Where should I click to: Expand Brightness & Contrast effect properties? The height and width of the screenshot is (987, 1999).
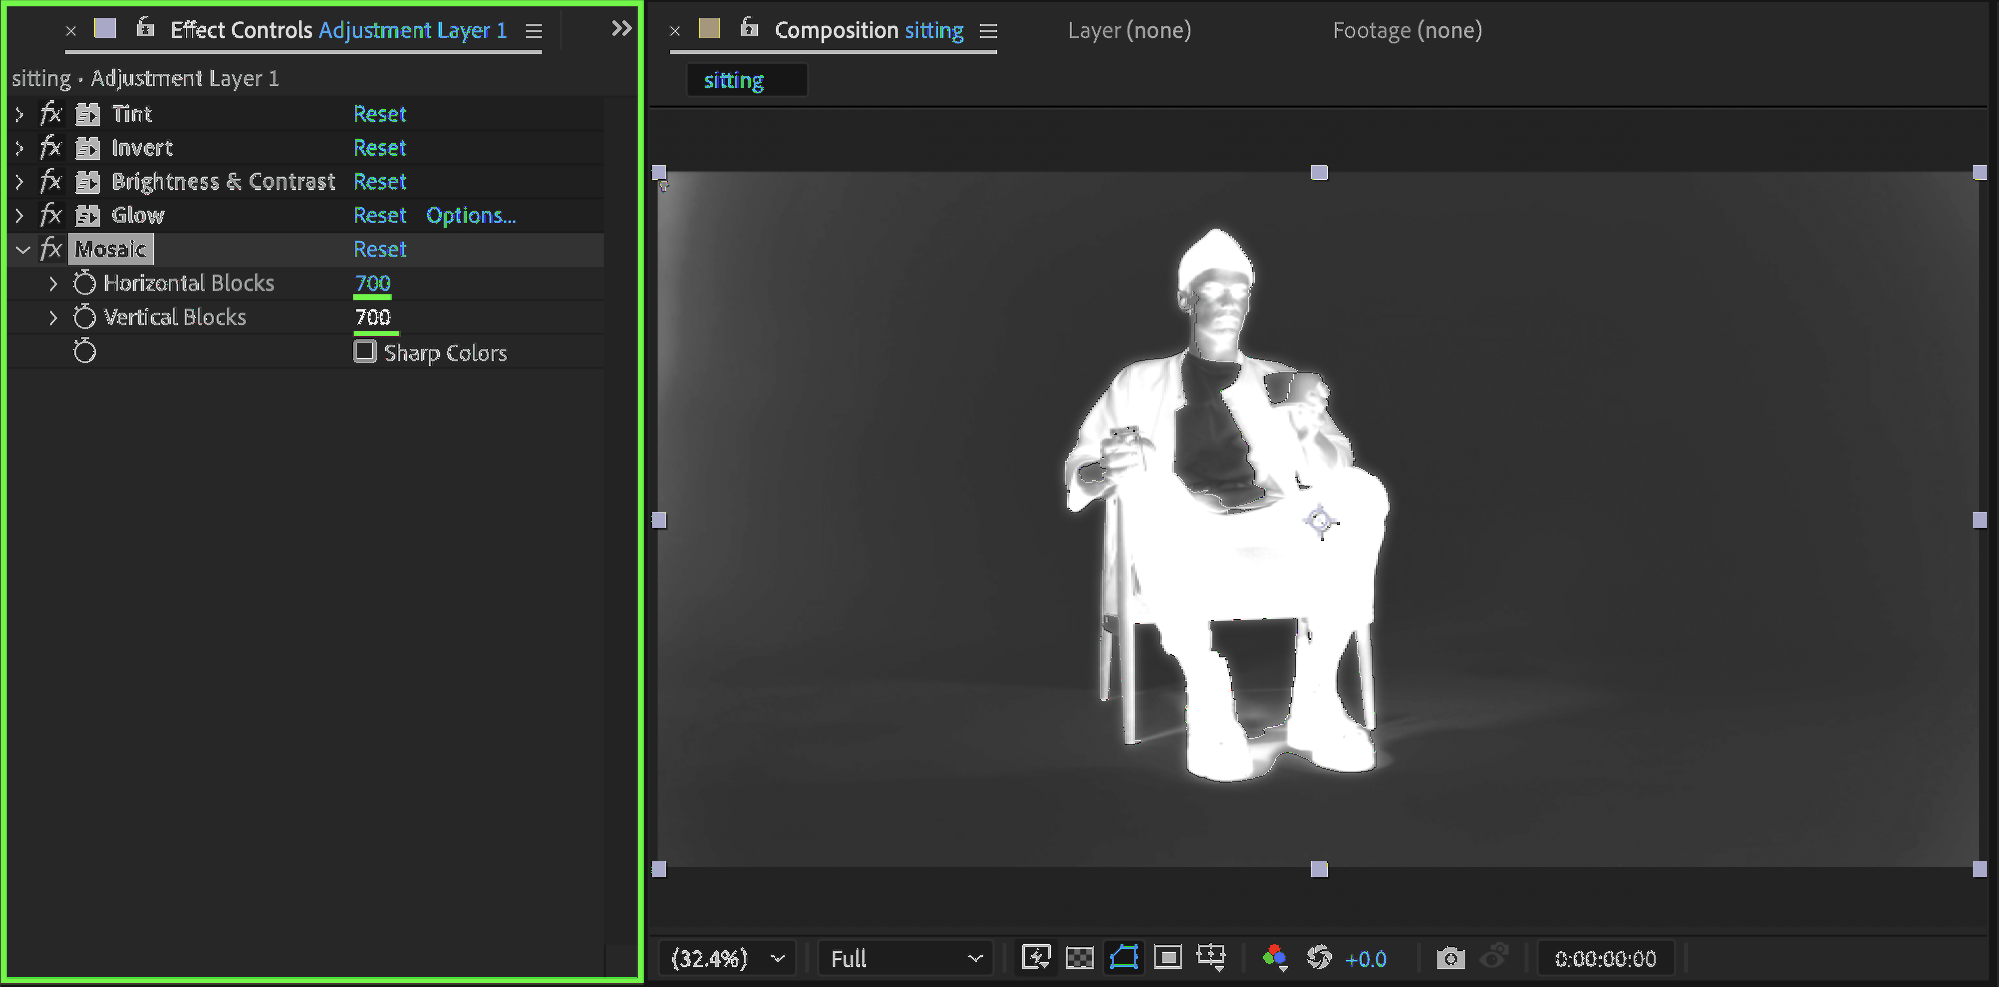pos(19,182)
